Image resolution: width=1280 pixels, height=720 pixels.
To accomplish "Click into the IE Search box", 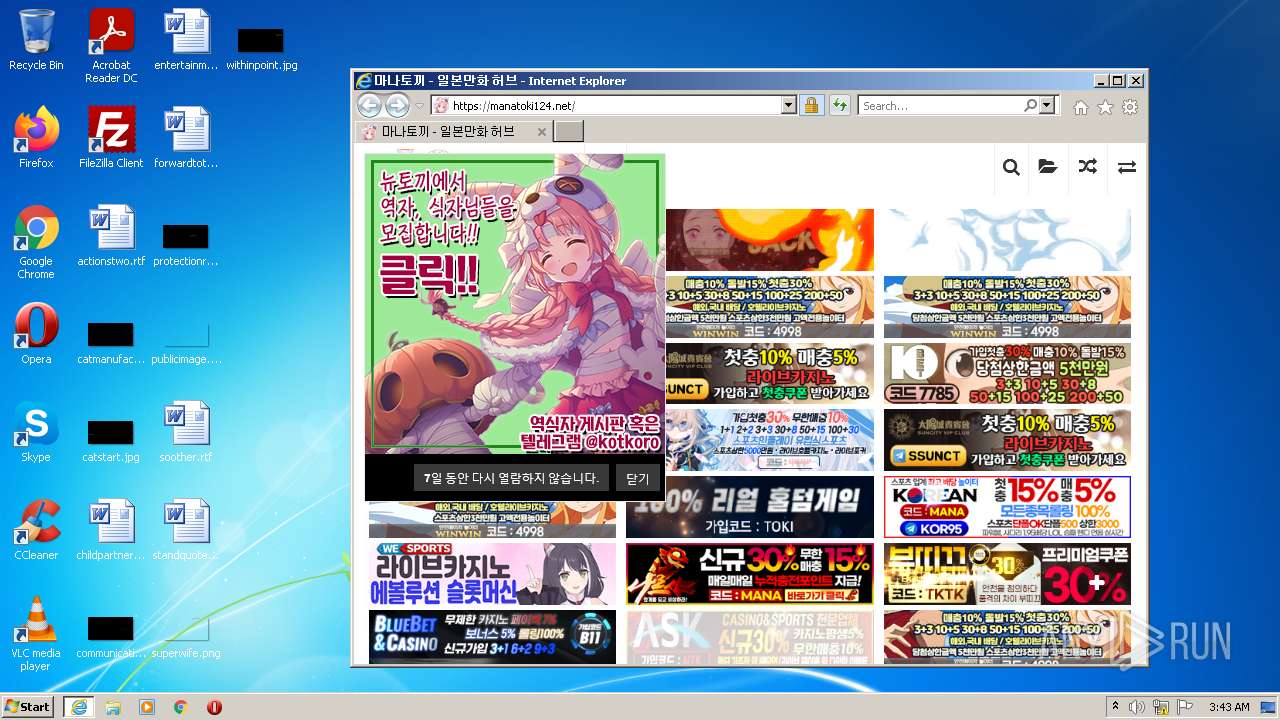I will (x=940, y=105).
